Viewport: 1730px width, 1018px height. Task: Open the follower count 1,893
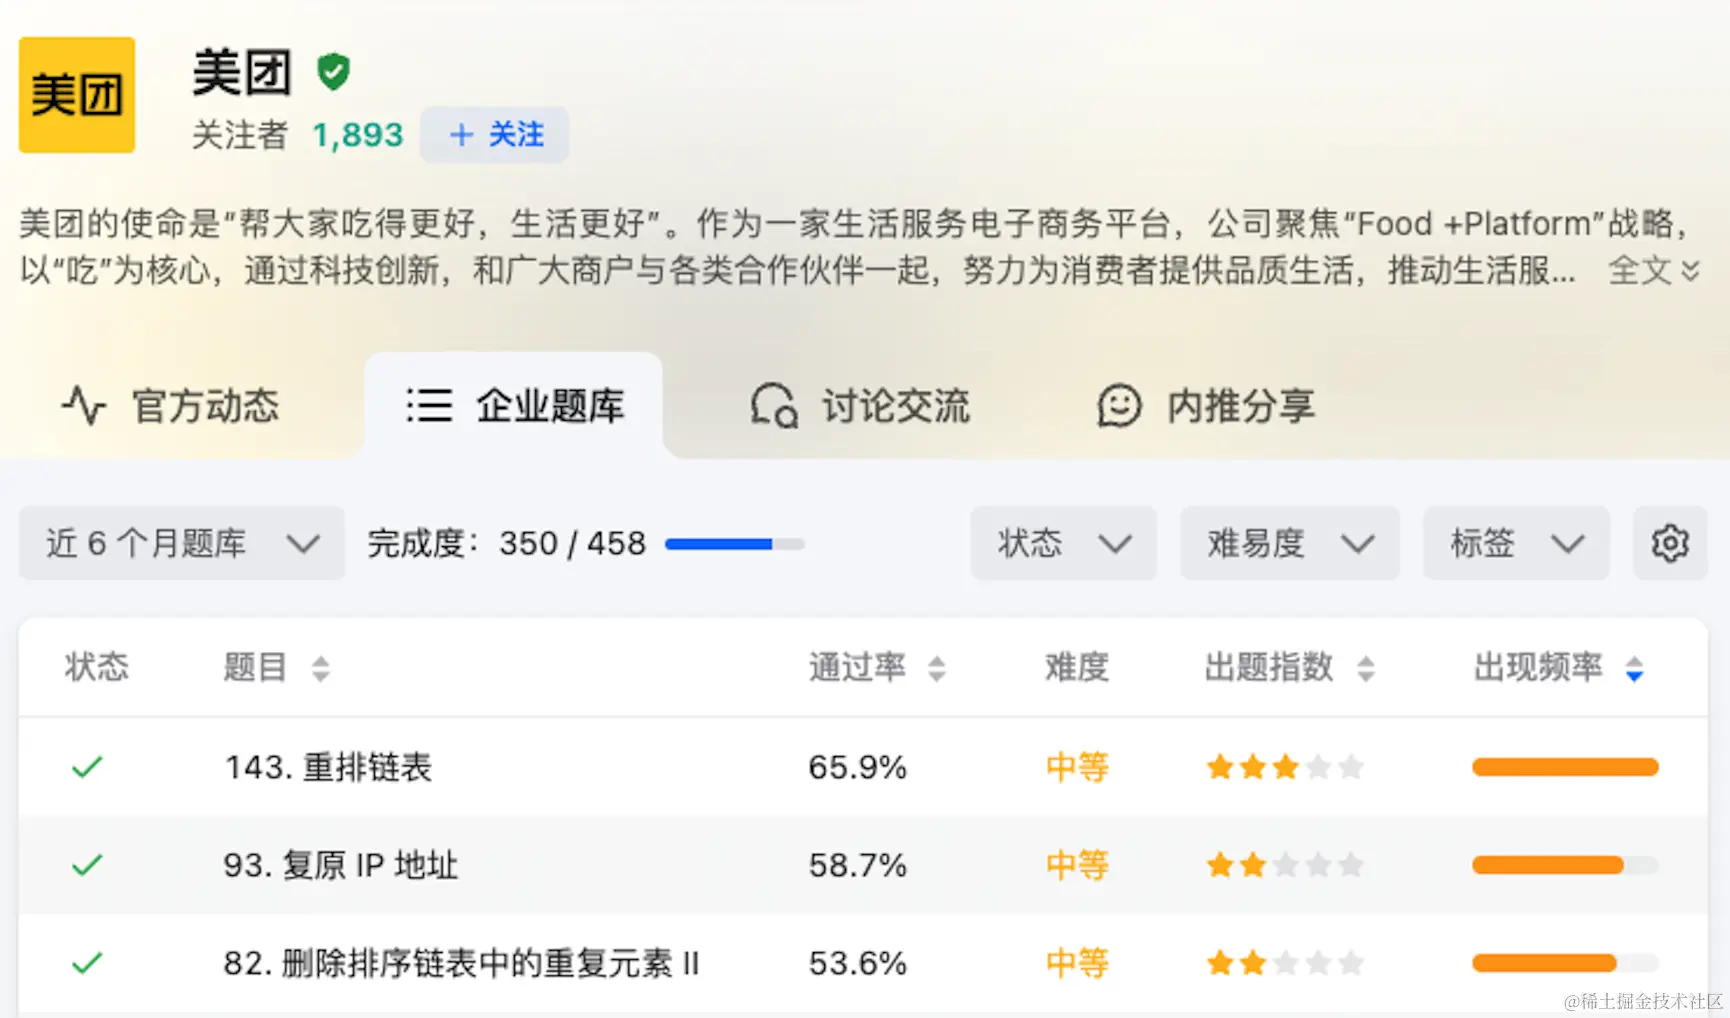[358, 135]
